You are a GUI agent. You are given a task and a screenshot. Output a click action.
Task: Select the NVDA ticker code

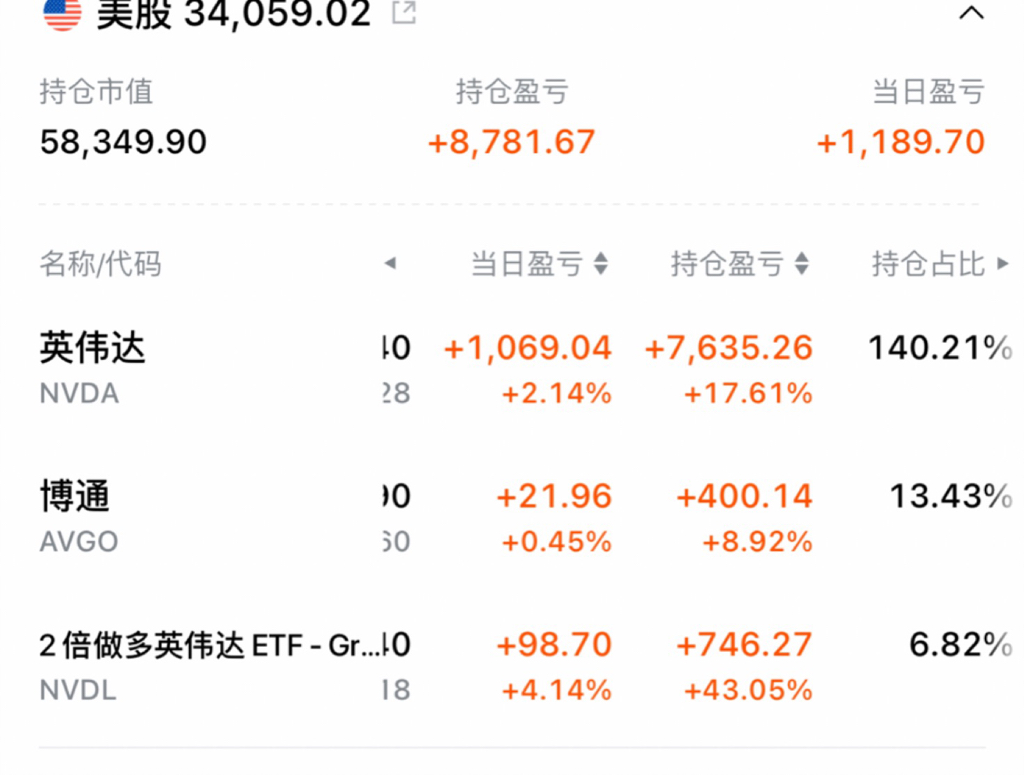click(79, 394)
